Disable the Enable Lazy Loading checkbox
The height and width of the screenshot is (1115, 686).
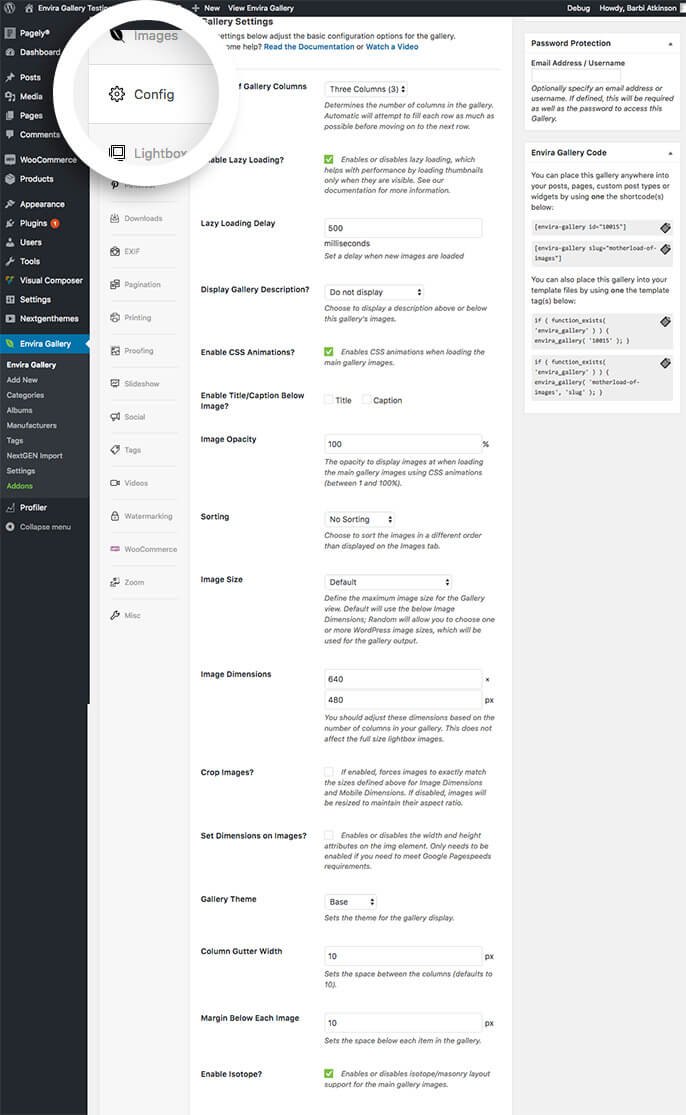[x=329, y=159]
